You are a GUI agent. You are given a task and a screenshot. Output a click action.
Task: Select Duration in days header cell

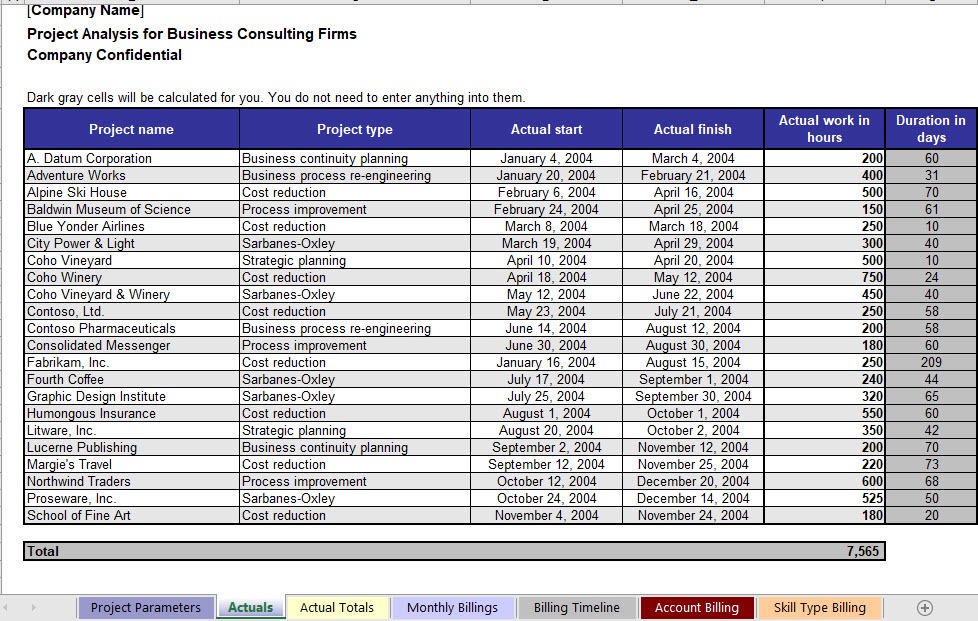tap(931, 129)
